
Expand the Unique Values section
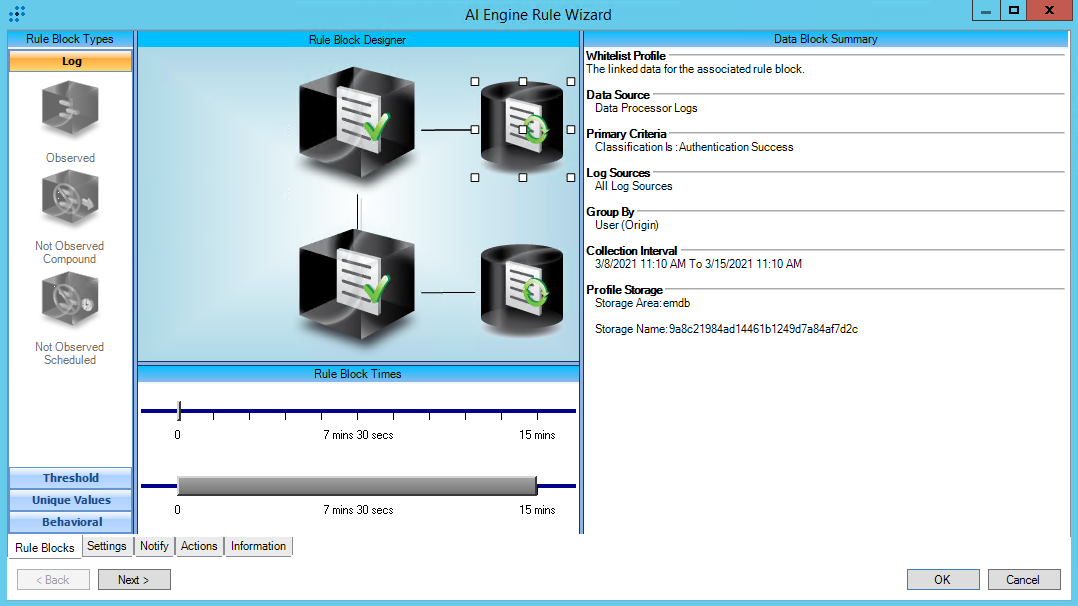pyautogui.click(x=70, y=500)
